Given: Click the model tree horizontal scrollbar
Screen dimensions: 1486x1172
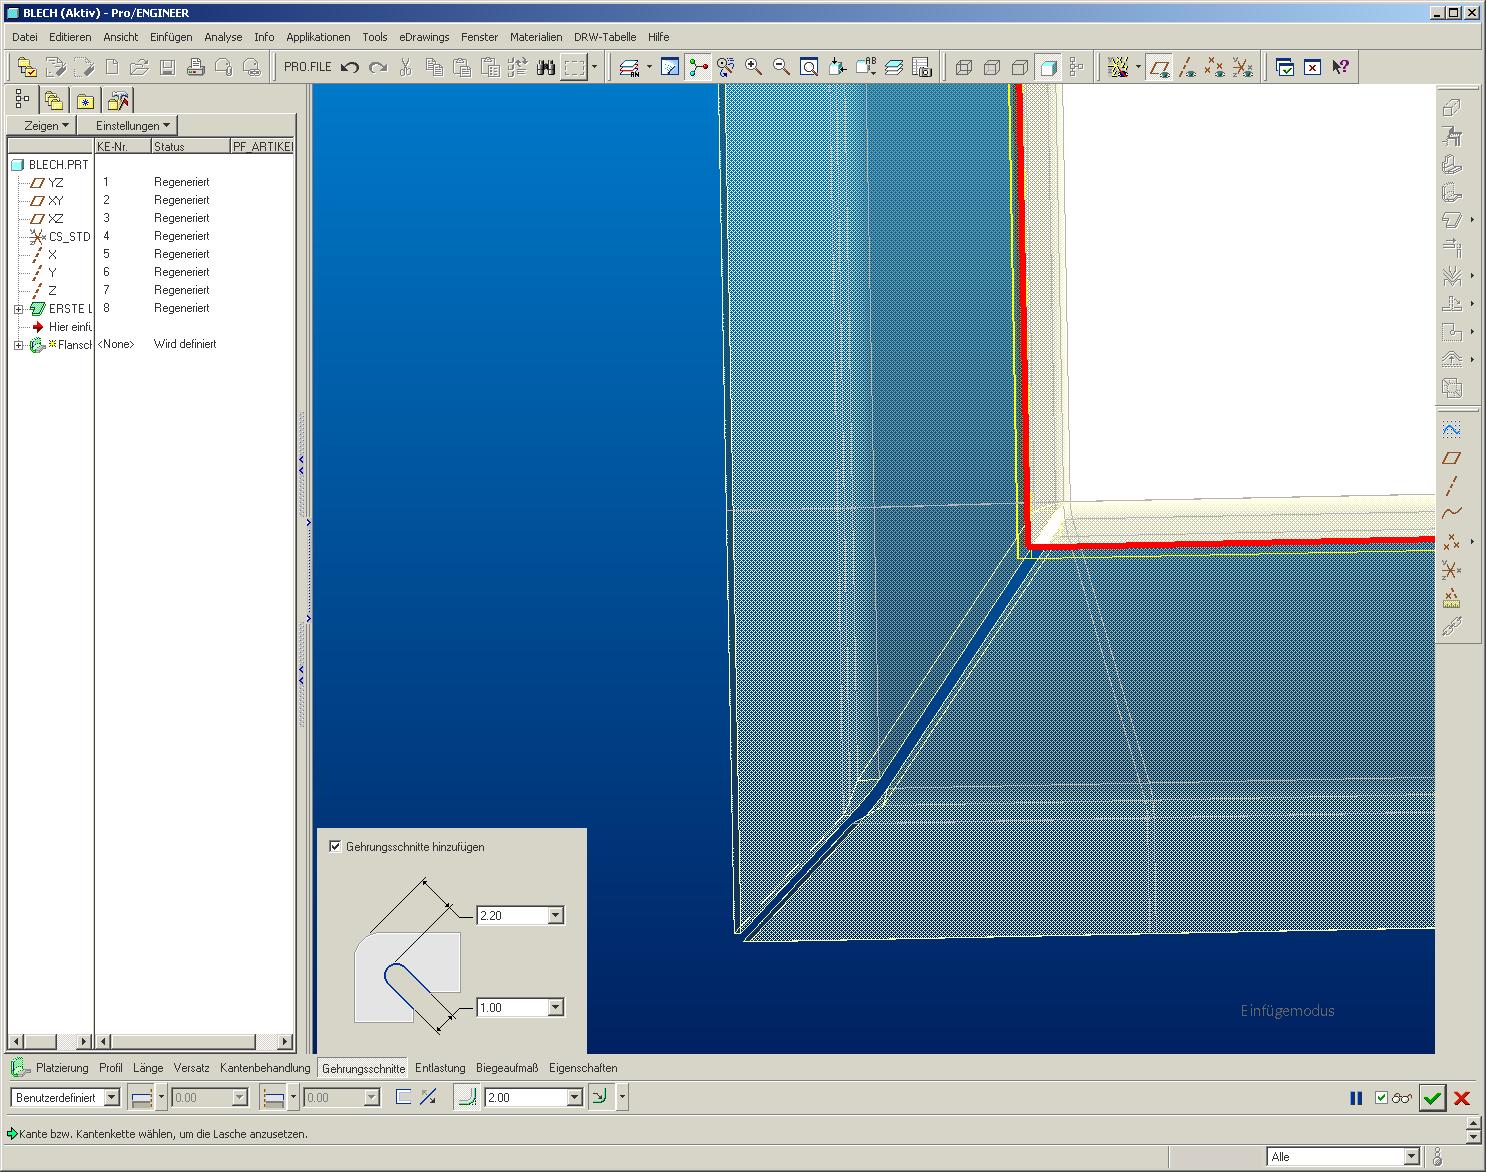Looking at the screenshot, I should coord(50,1041).
